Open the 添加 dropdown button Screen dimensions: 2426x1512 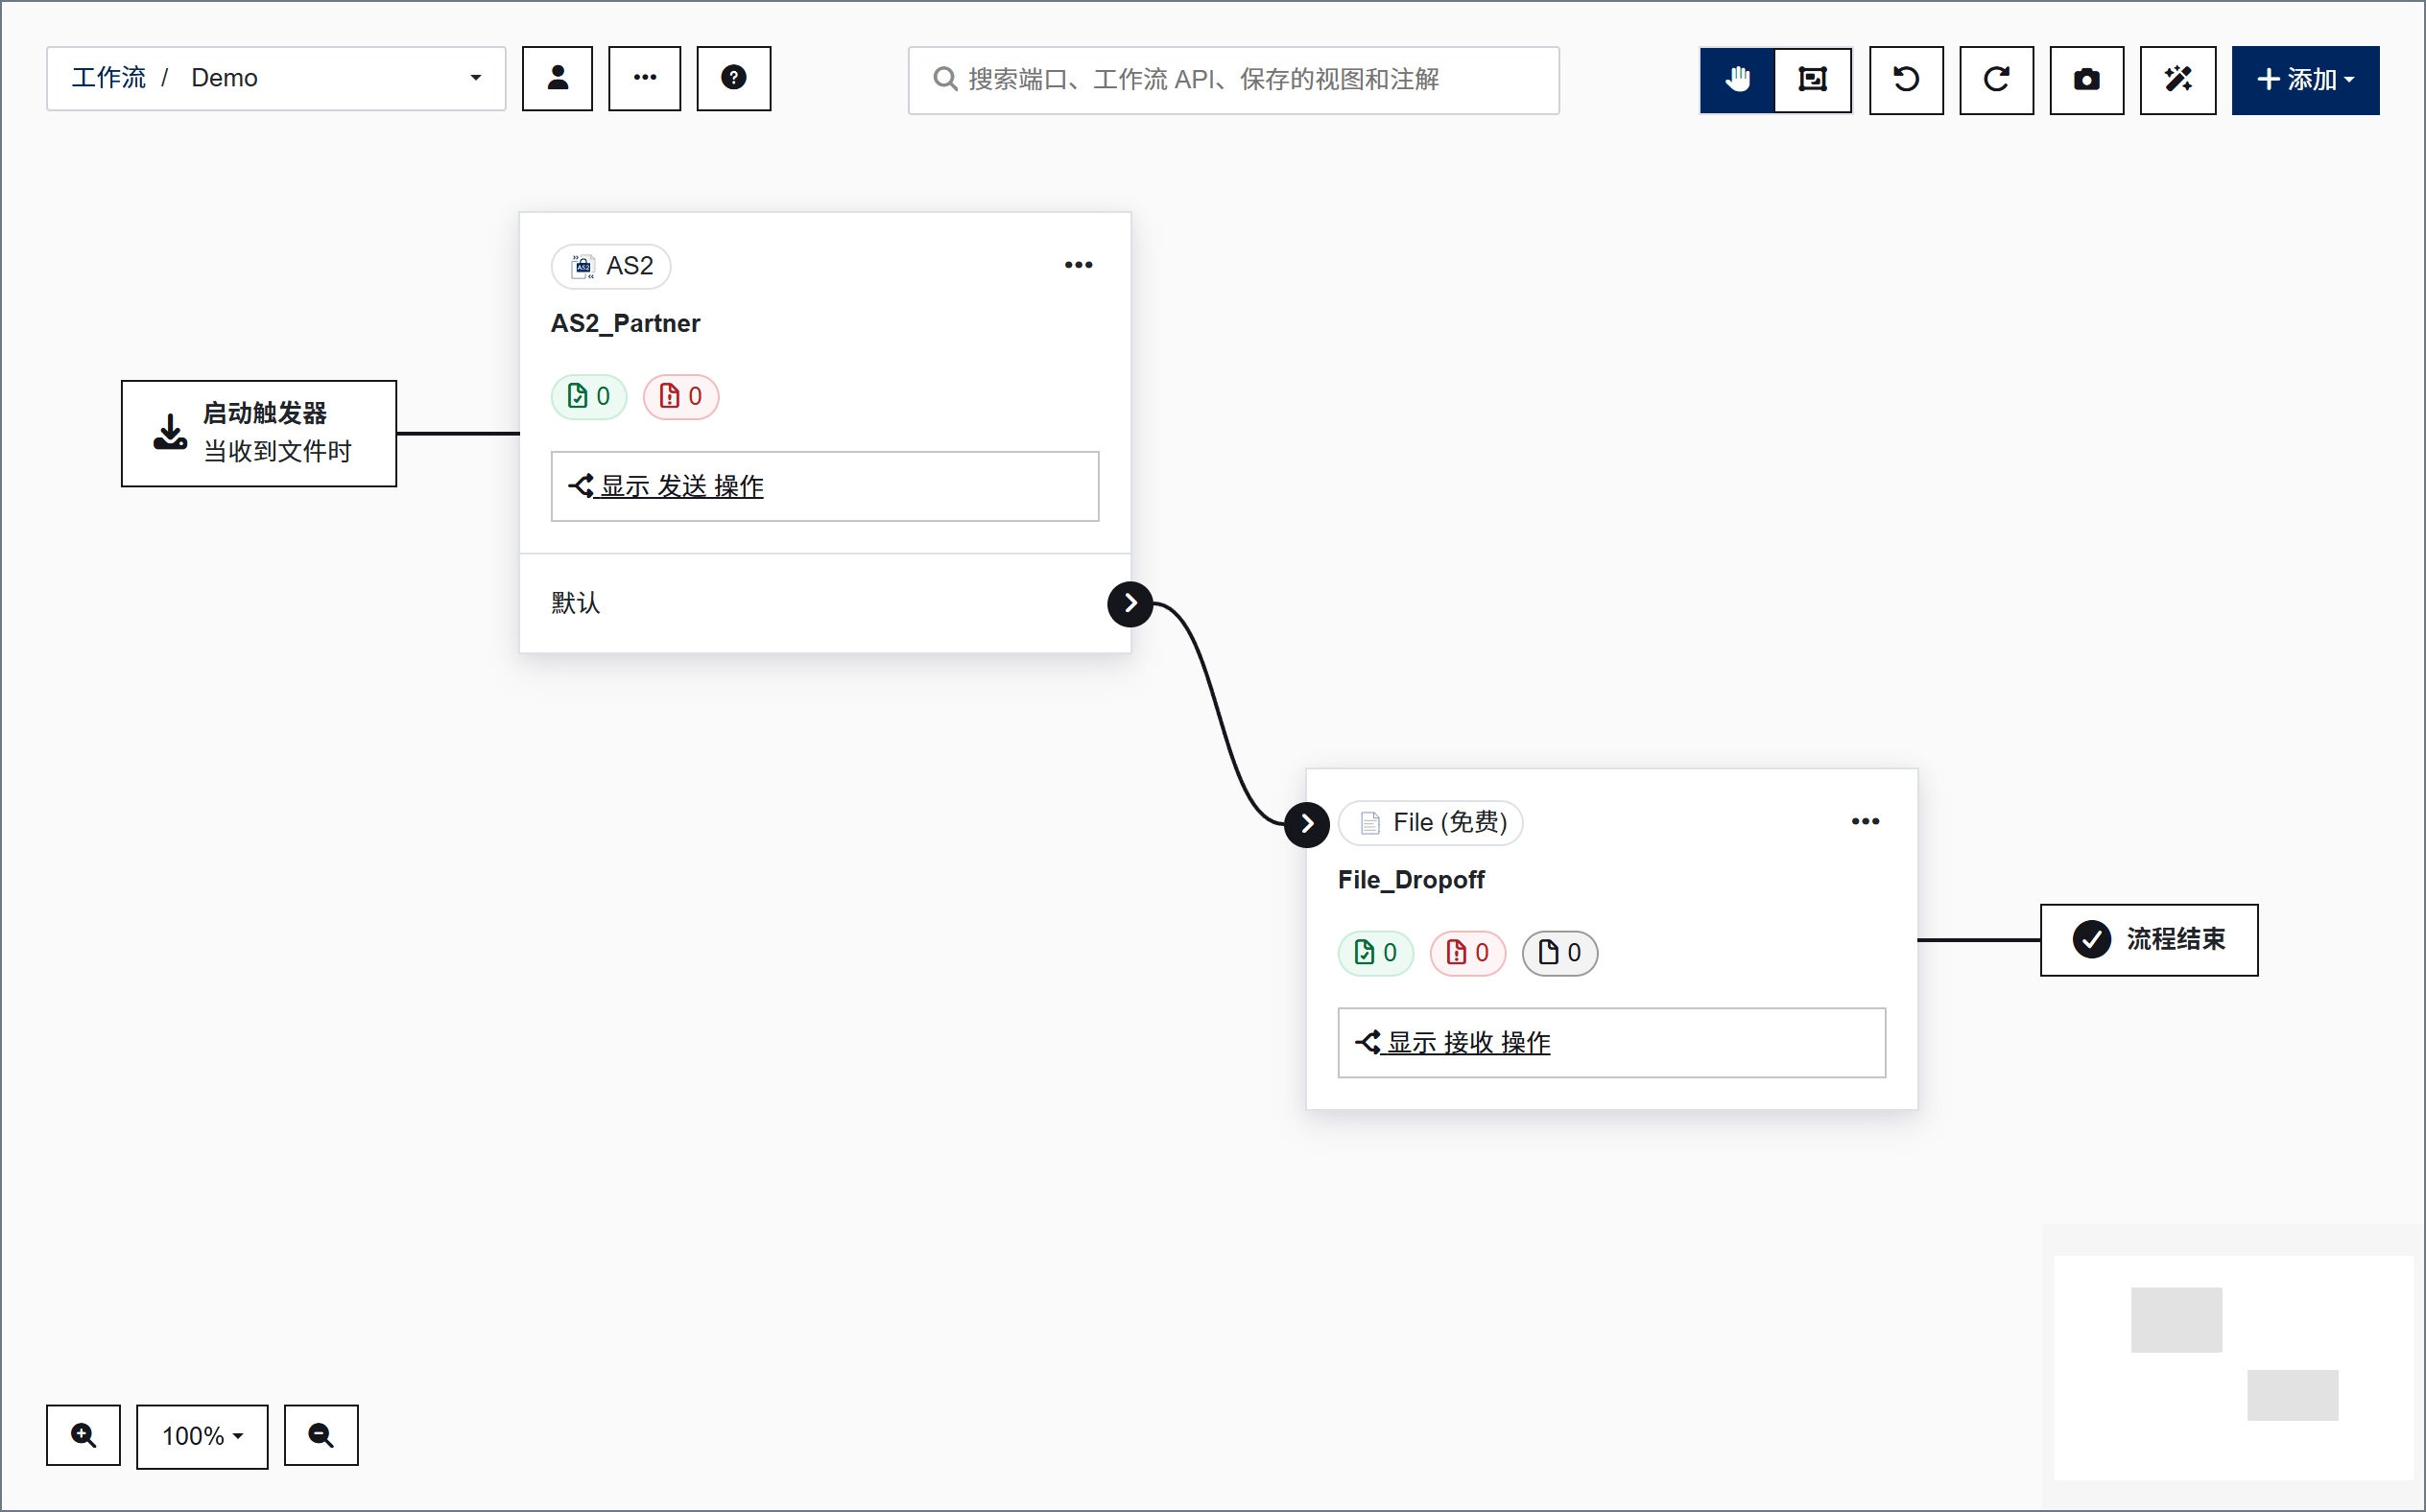(x=2305, y=79)
